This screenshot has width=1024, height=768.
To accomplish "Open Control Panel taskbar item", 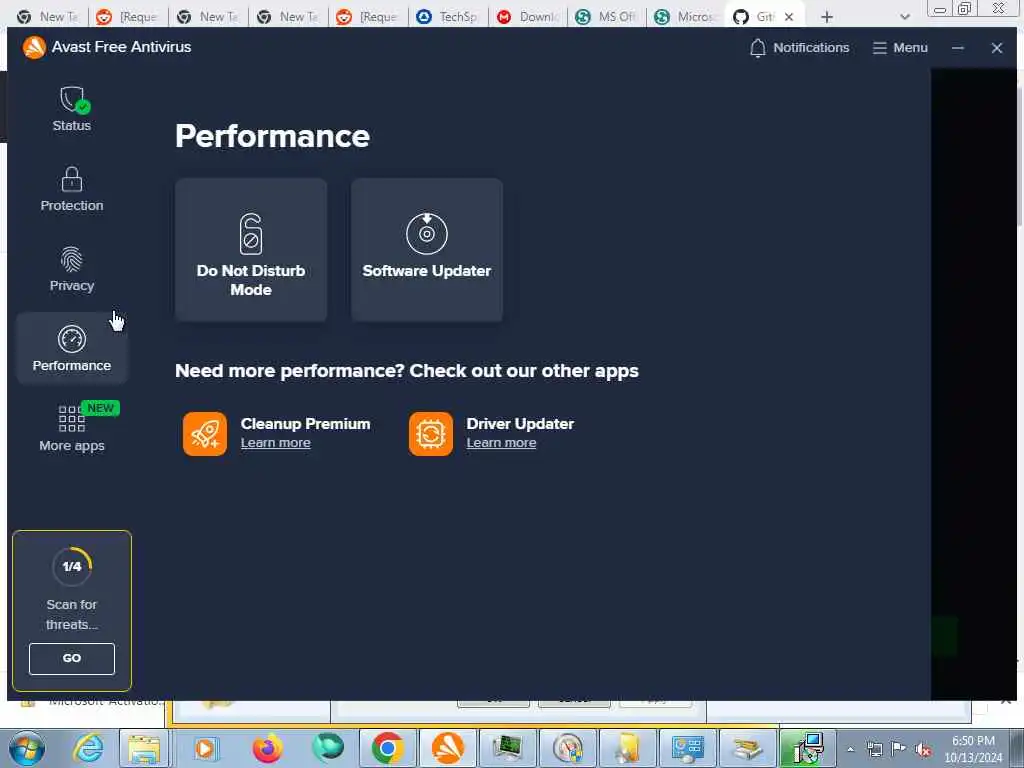I will pyautogui.click(x=688, y=748).
